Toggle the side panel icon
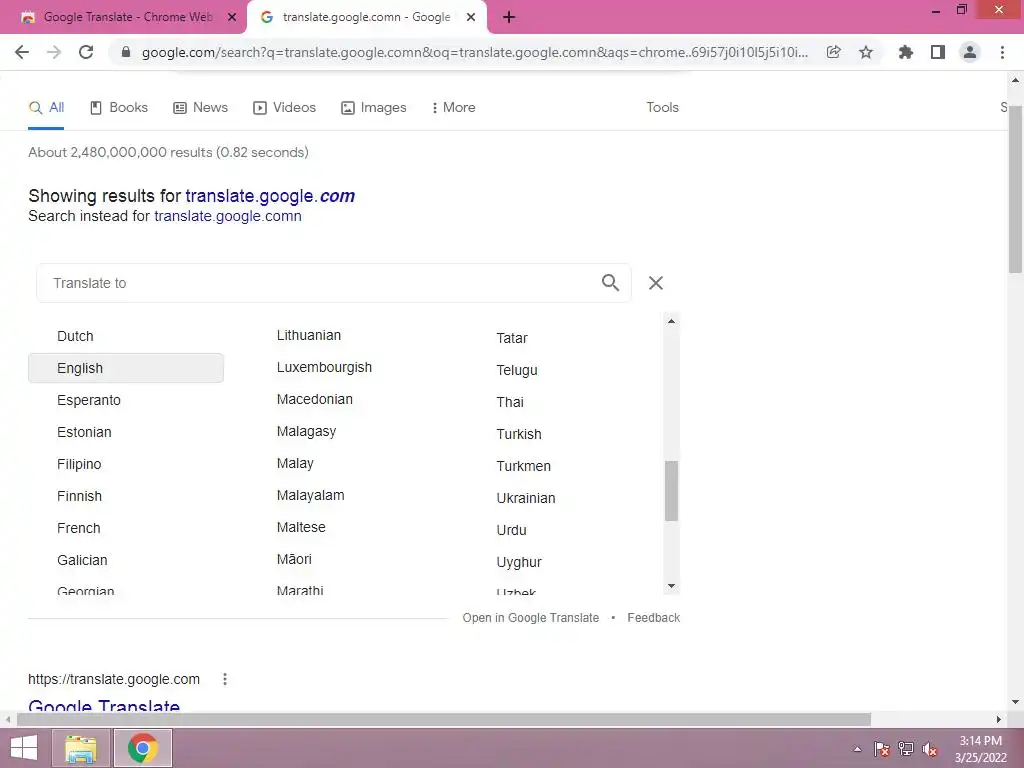The image size is (1024, 768). 938,52
